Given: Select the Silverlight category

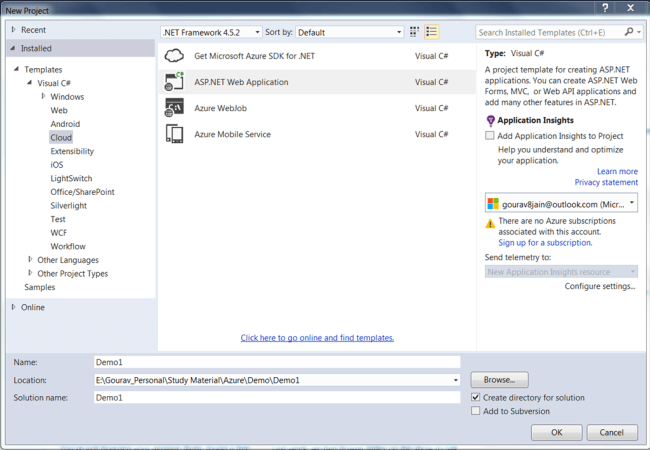Looking at the screenshot, I should point(68,206).
